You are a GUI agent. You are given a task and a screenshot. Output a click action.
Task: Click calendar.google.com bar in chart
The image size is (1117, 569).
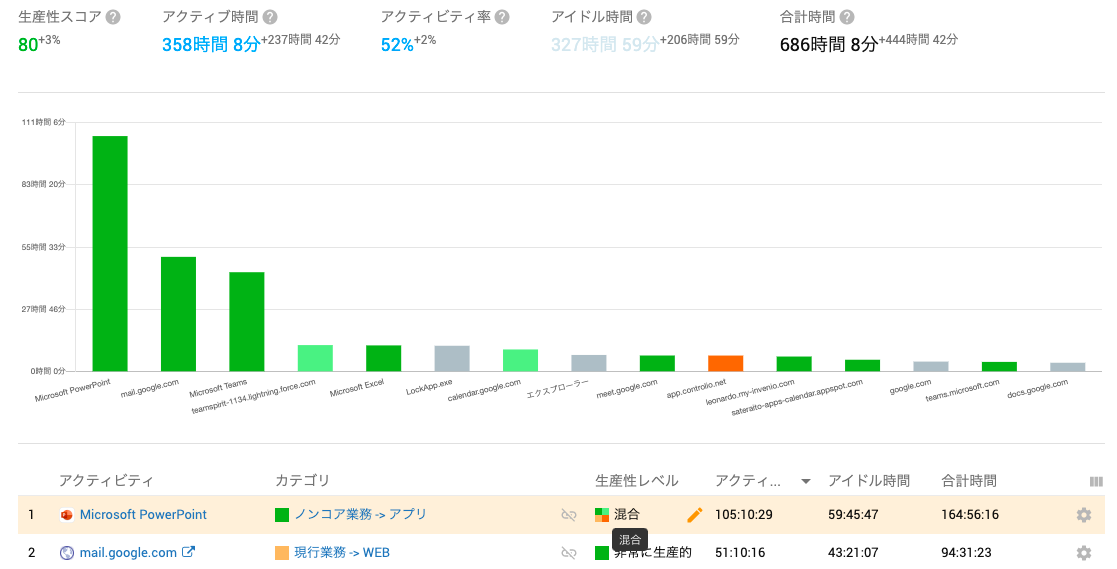(520, 360)
